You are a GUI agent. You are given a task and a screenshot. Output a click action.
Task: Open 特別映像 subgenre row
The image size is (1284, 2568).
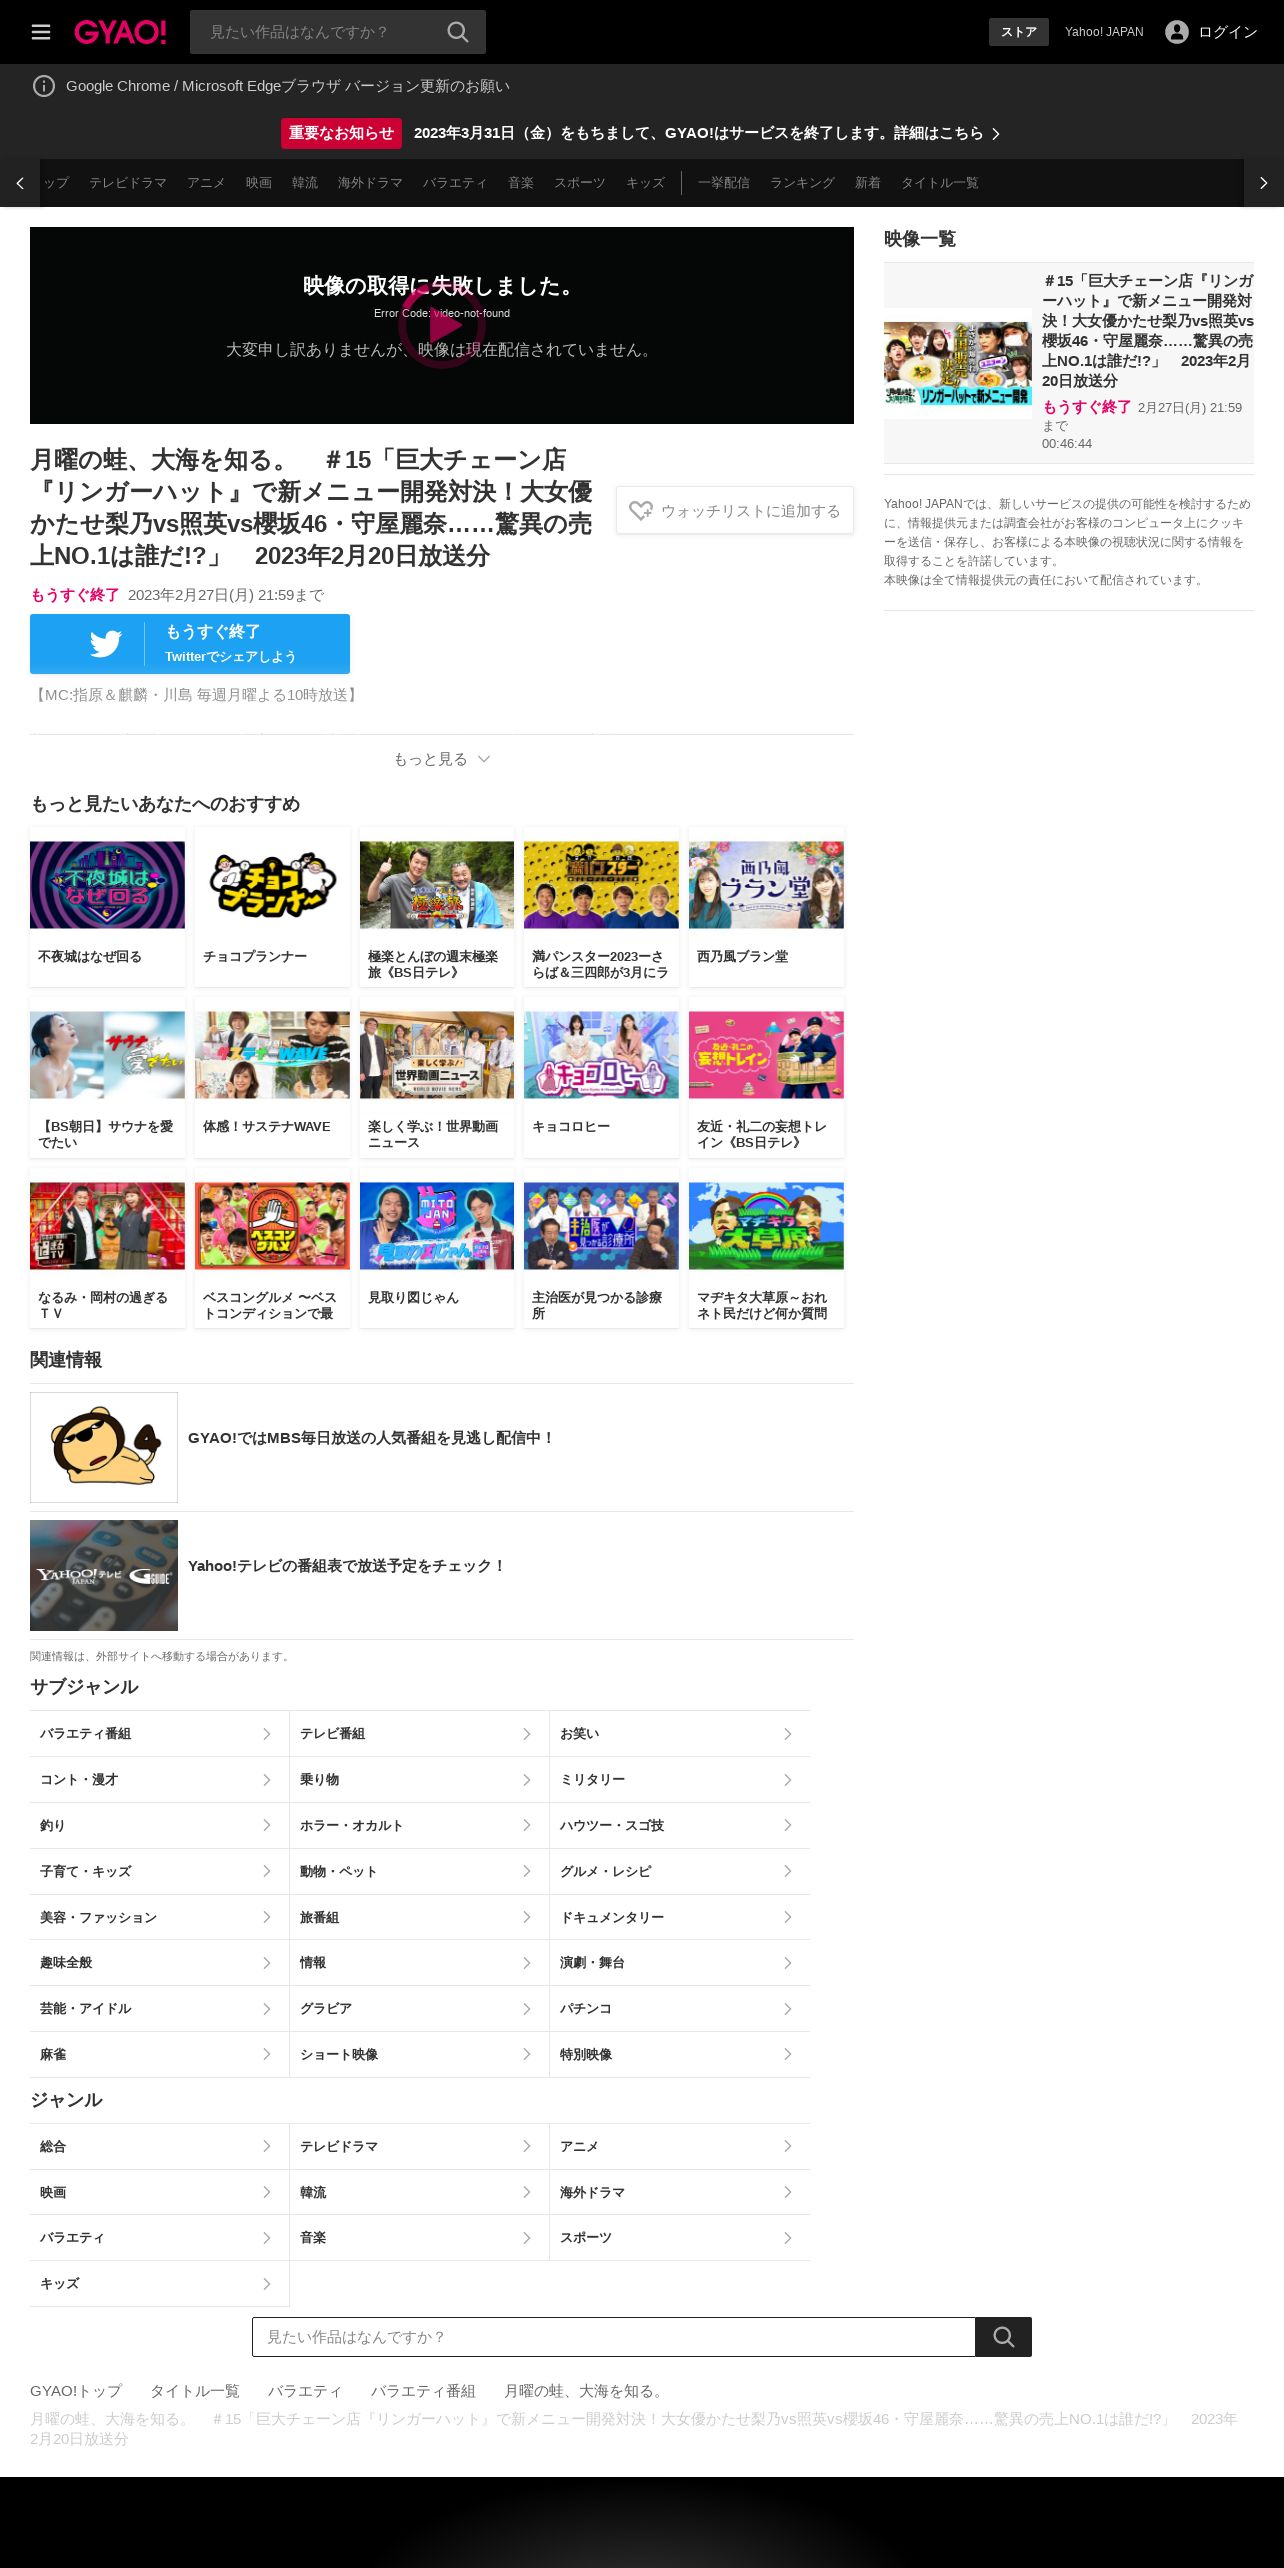coord(680,2055)
